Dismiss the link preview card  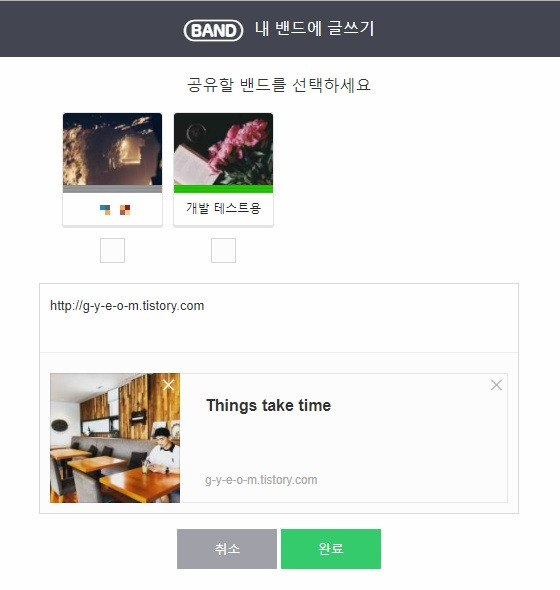point(496,385)
